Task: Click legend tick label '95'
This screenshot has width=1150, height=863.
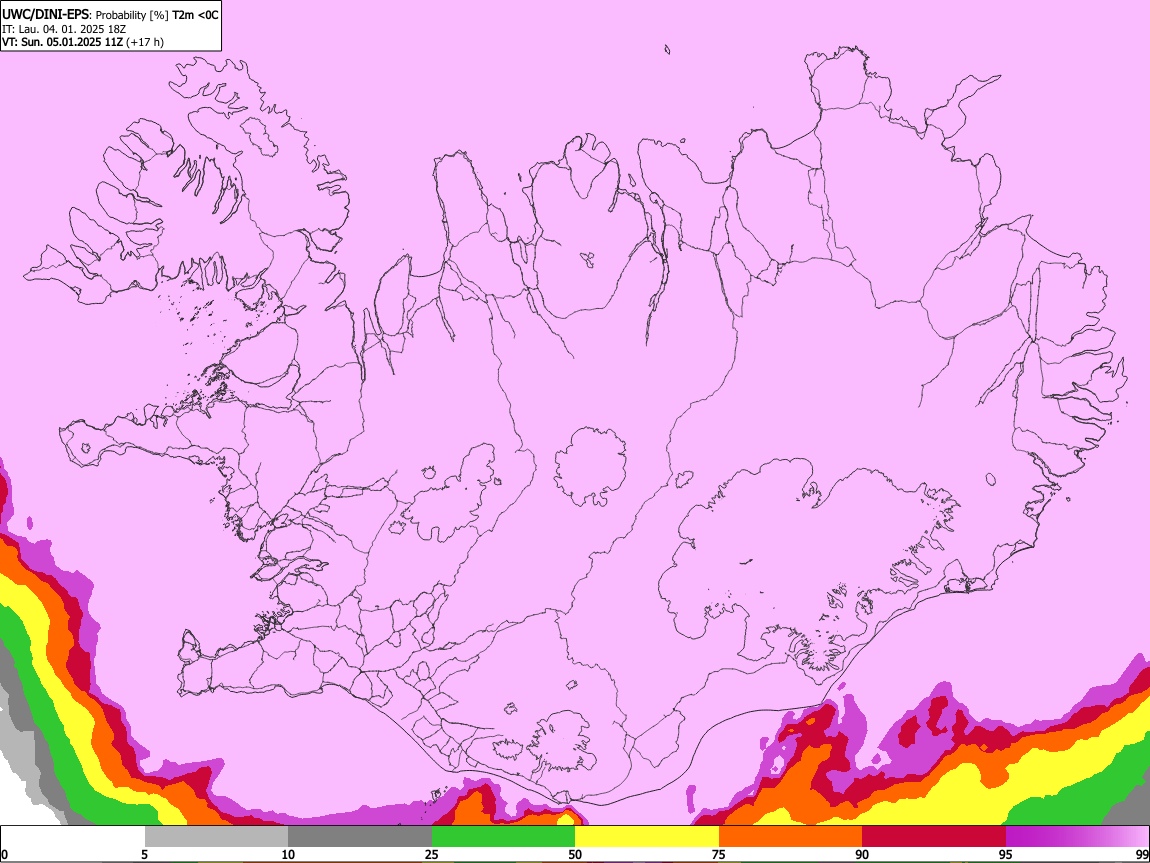Action: [1006, 855]
